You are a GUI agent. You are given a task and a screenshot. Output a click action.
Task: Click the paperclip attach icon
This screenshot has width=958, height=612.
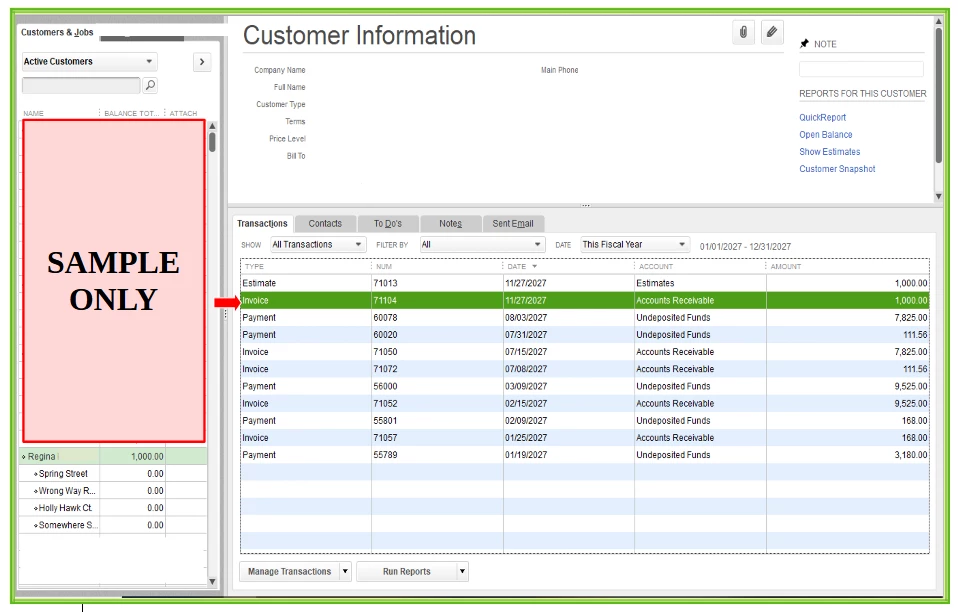pos(743,32)
